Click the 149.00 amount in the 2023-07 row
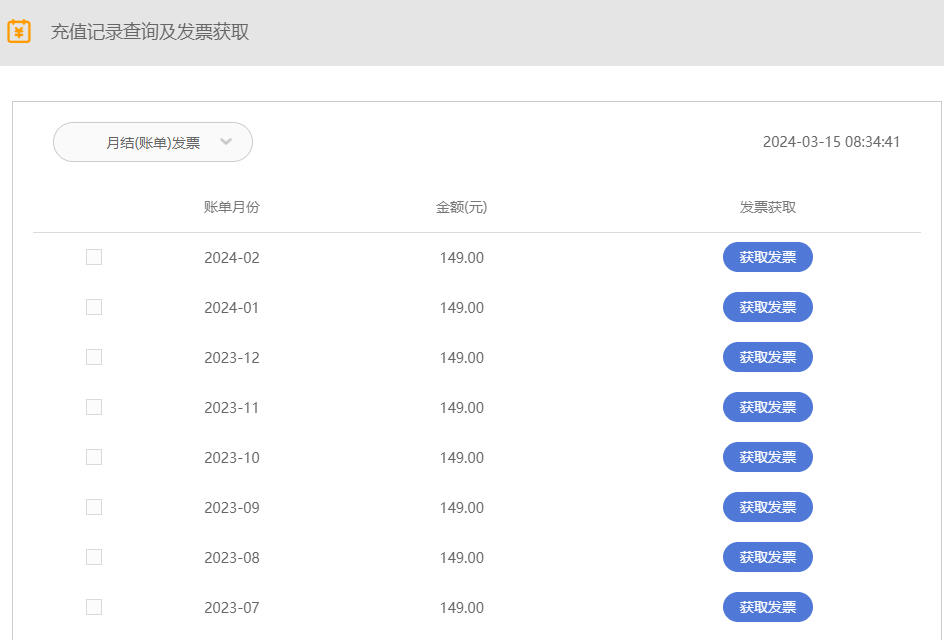Viewport: 944px width, 640px height. (462, 607)
